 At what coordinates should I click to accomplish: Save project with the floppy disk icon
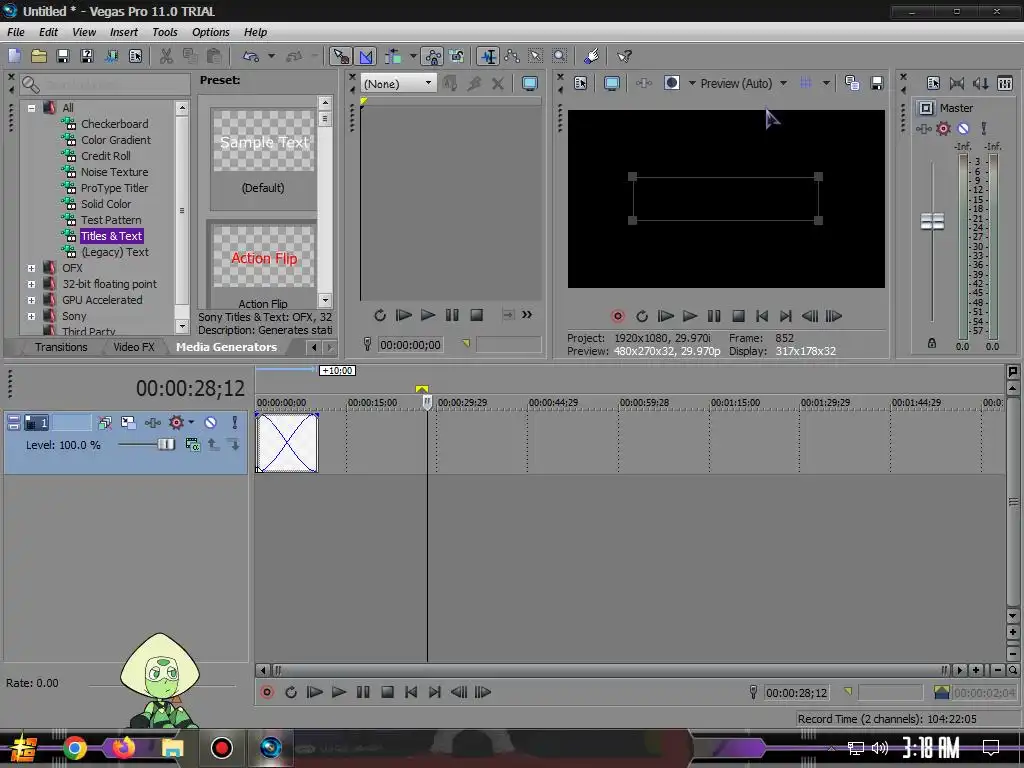(63, 56)
